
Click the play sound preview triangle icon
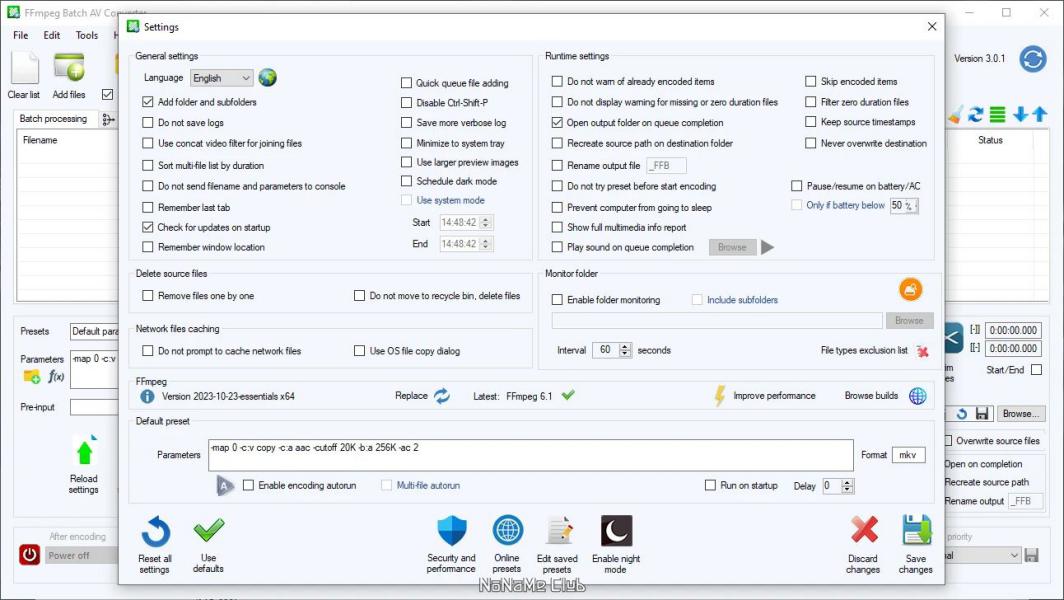767,247
